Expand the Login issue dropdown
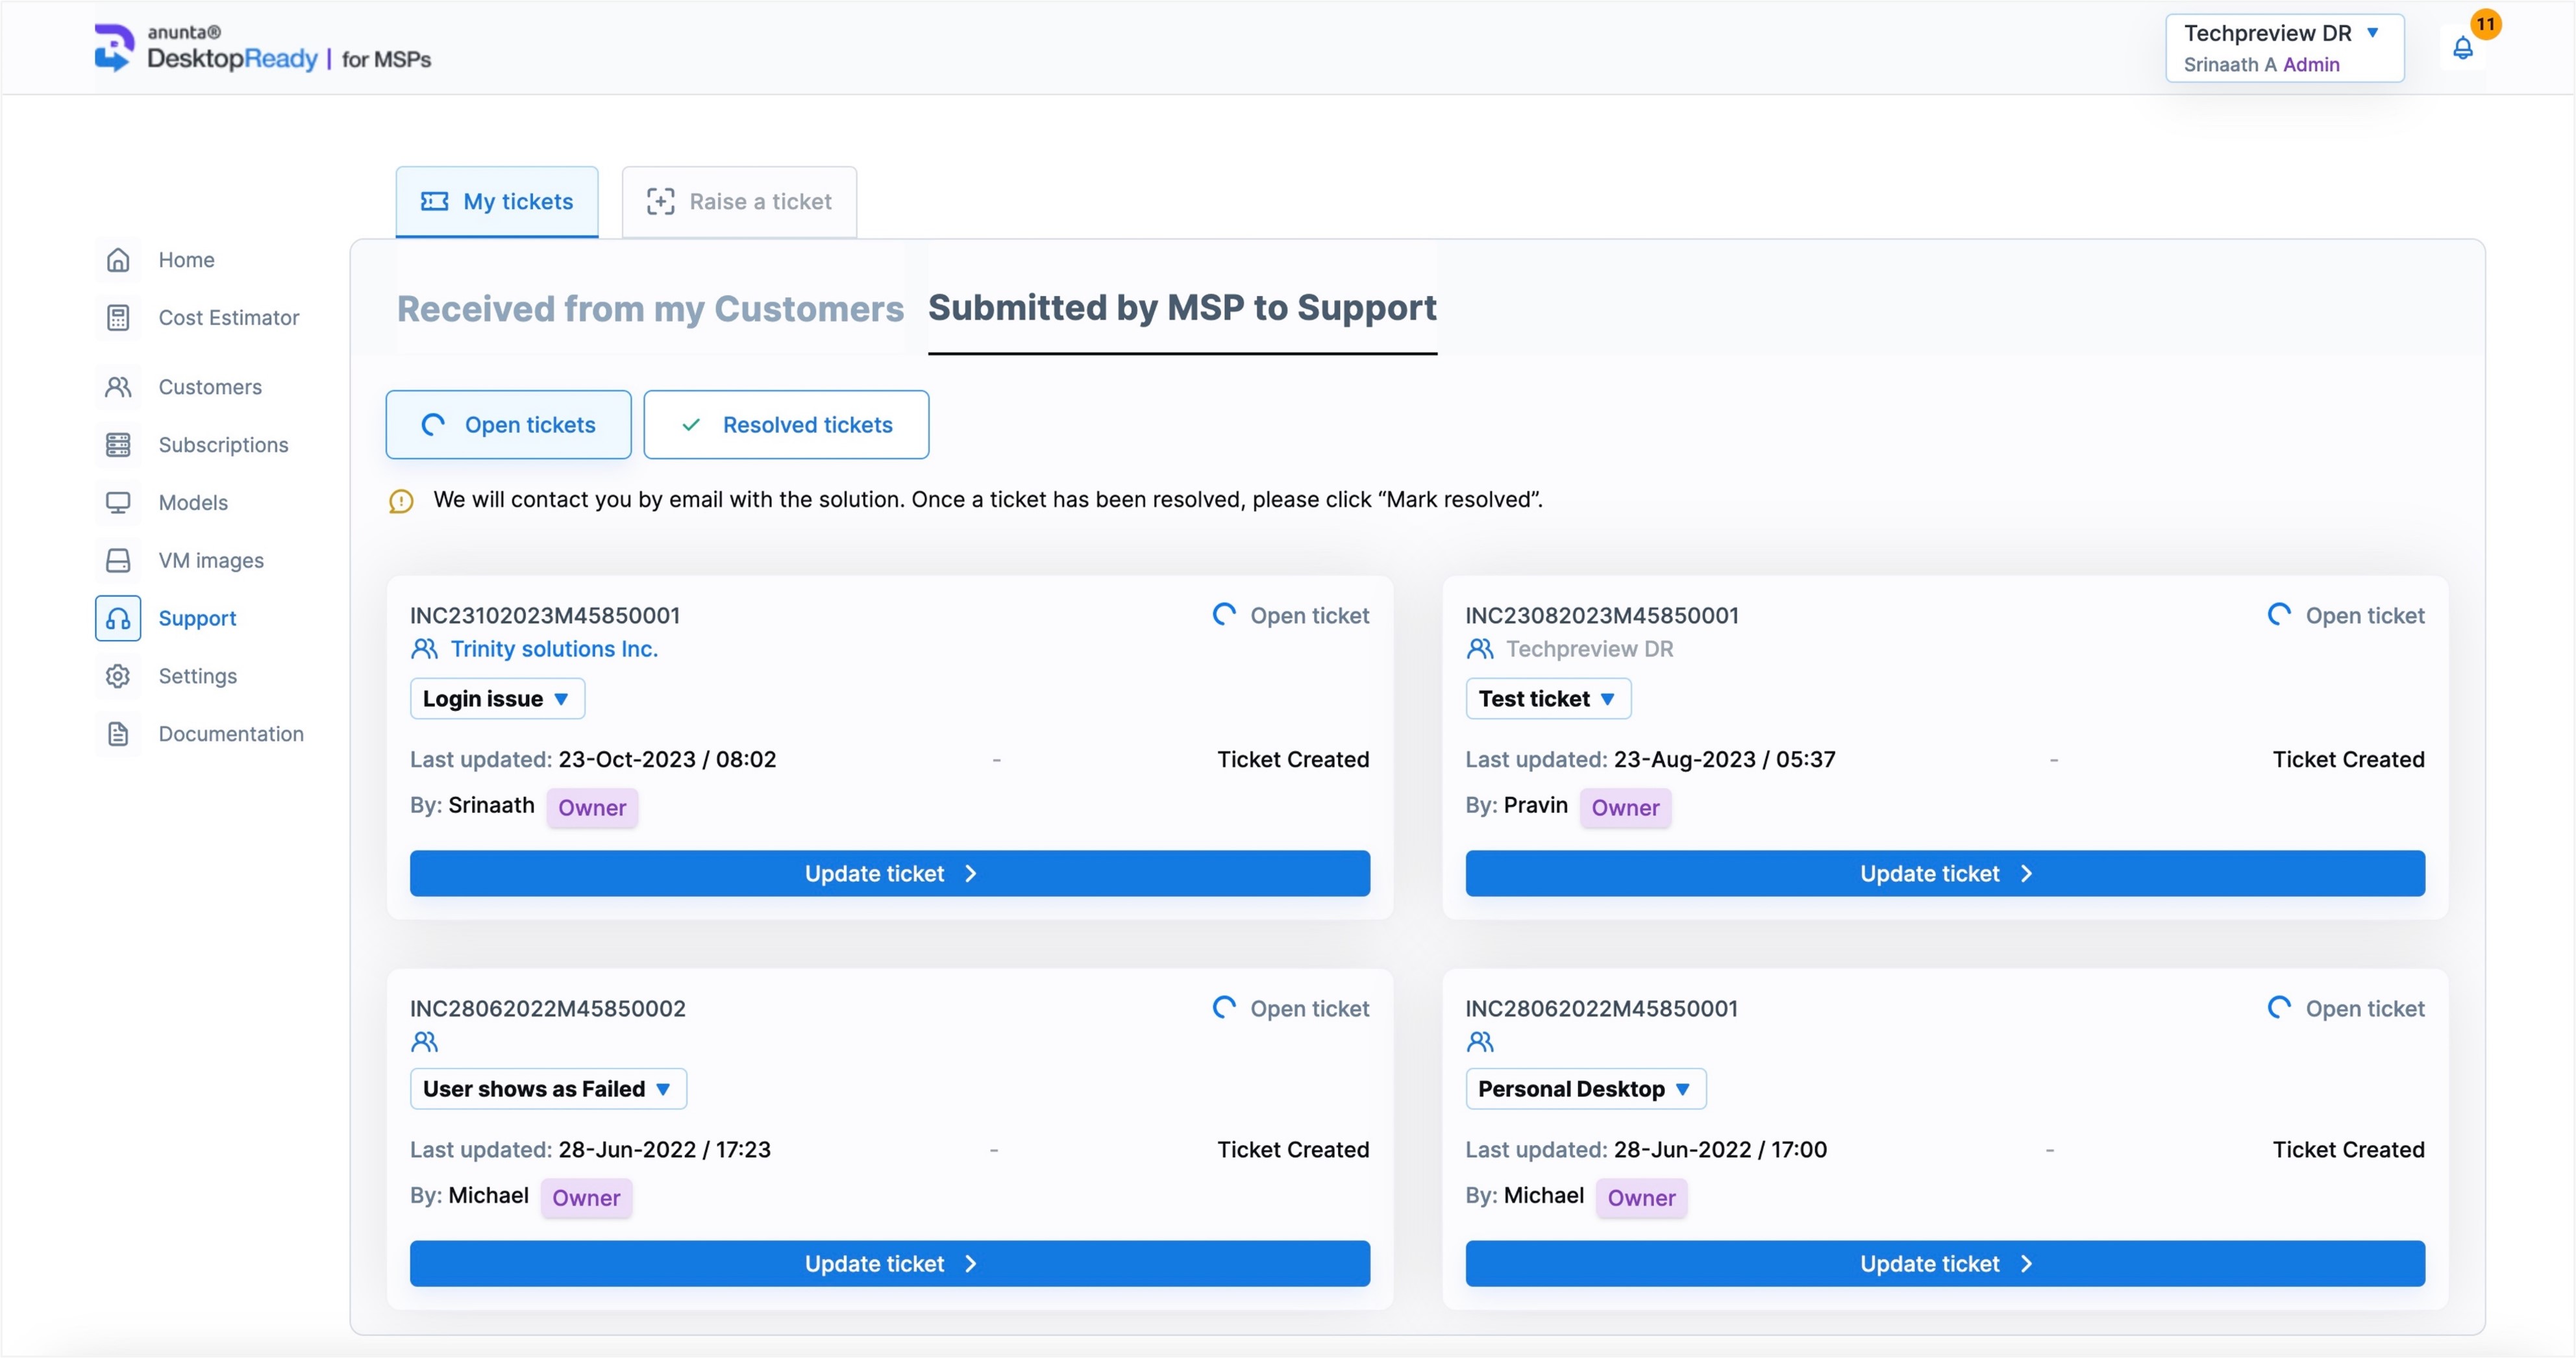This screenshot has height=1358, width=2576. click(x=497, y=699)
